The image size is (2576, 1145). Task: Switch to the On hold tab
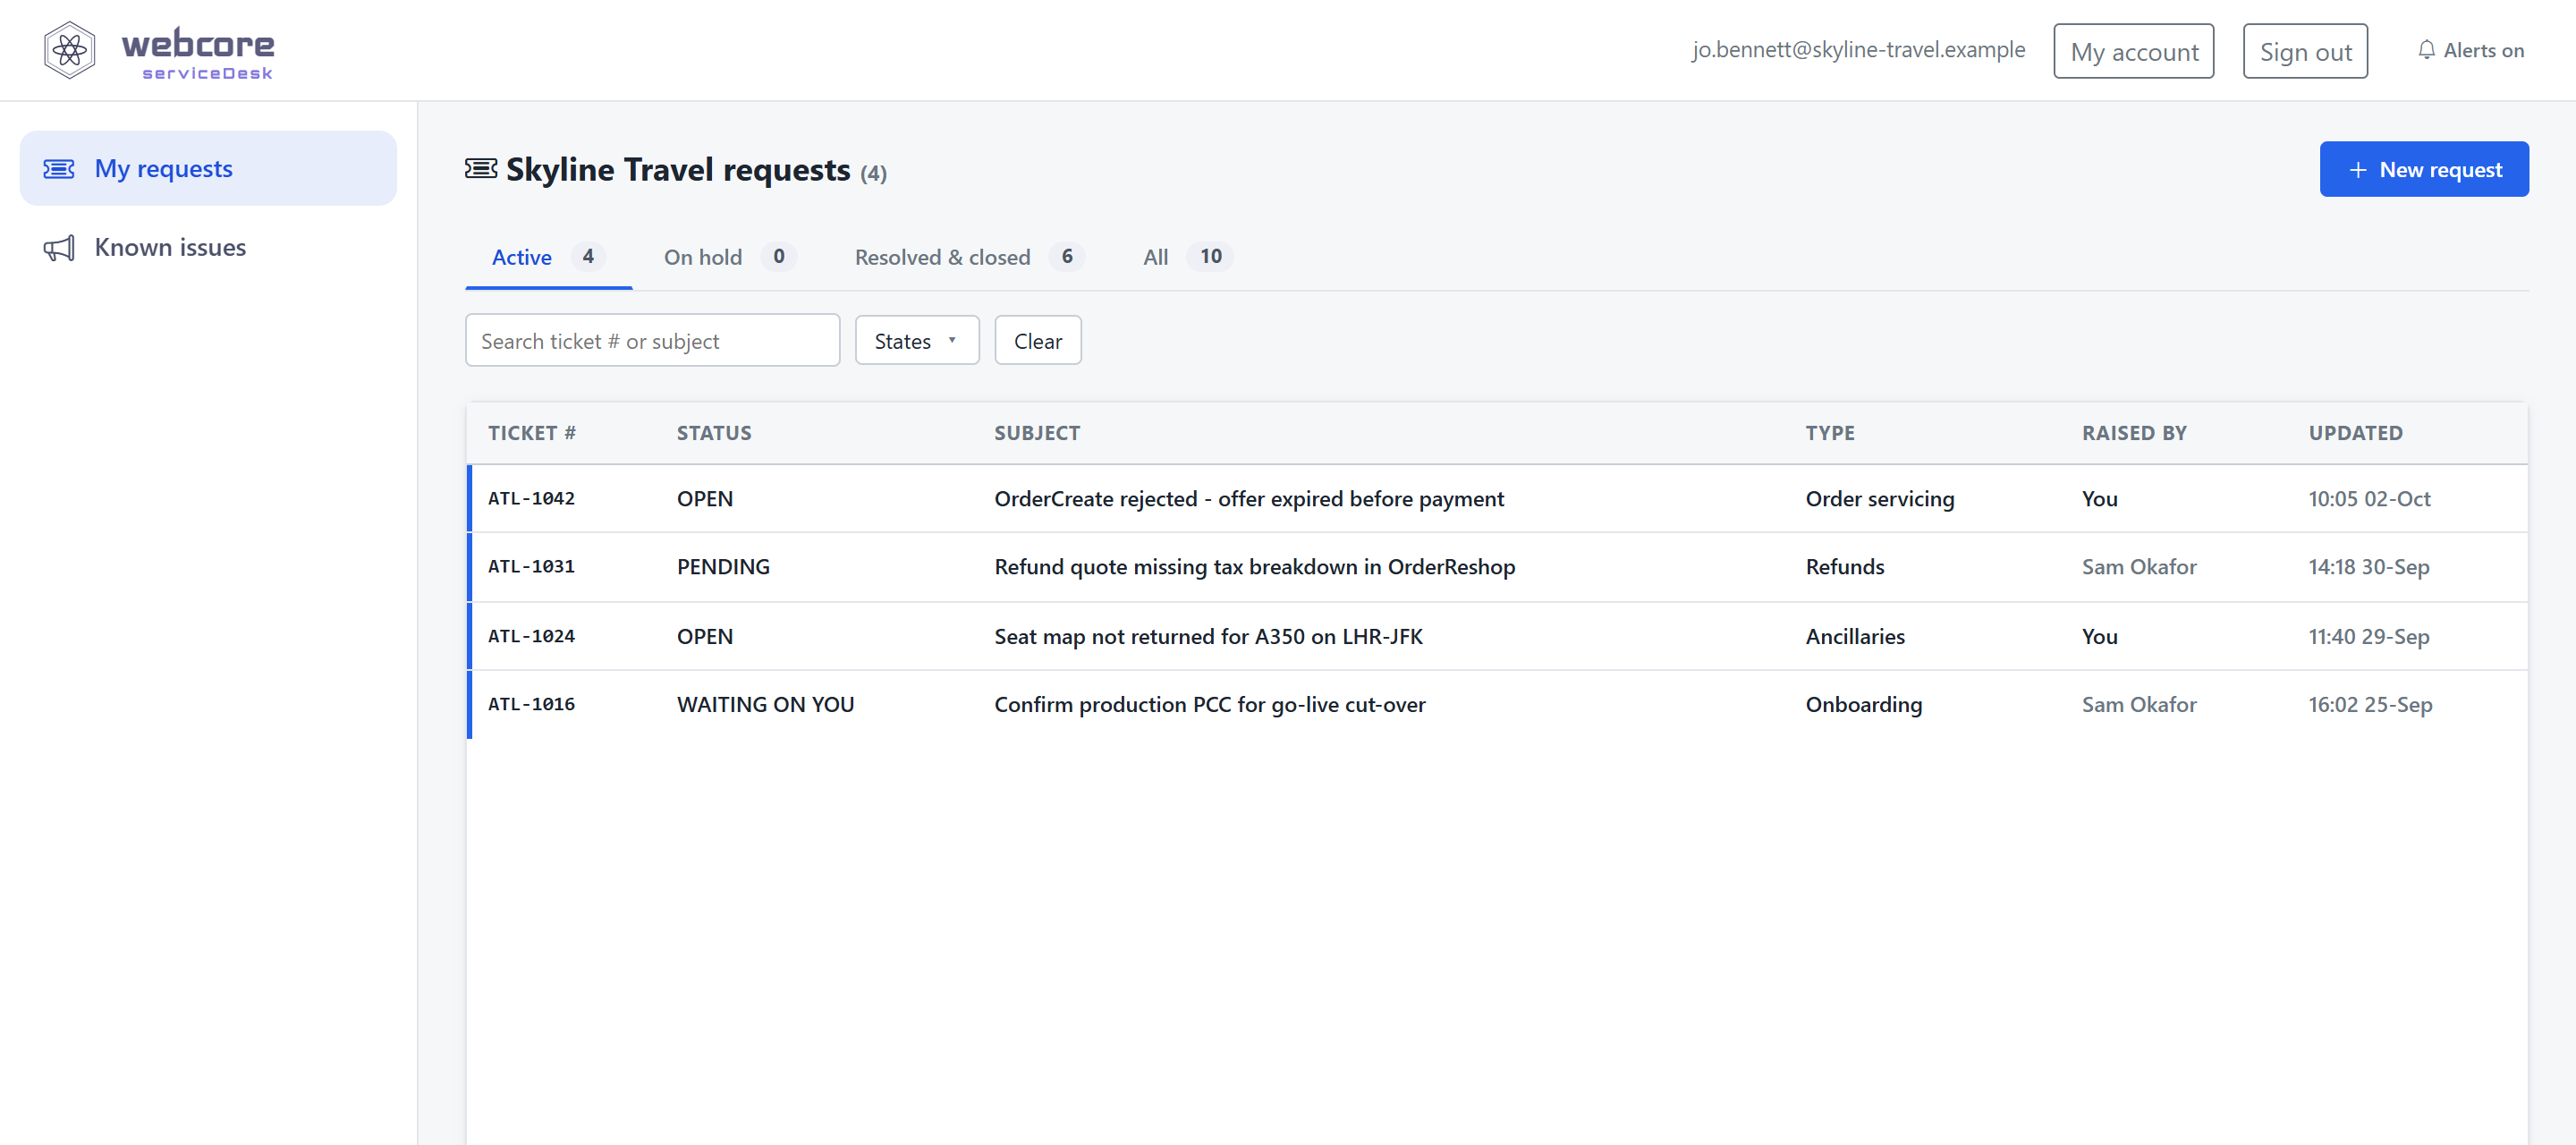pyautogui.click(x=730, y=257)
